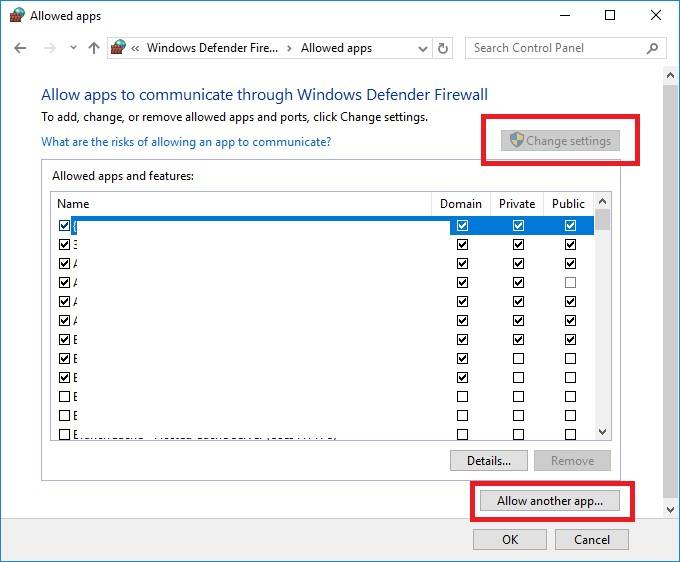The image size is (680, 562).
Task: Refresh the Allowed apps page
Action: tap(442, 48)
